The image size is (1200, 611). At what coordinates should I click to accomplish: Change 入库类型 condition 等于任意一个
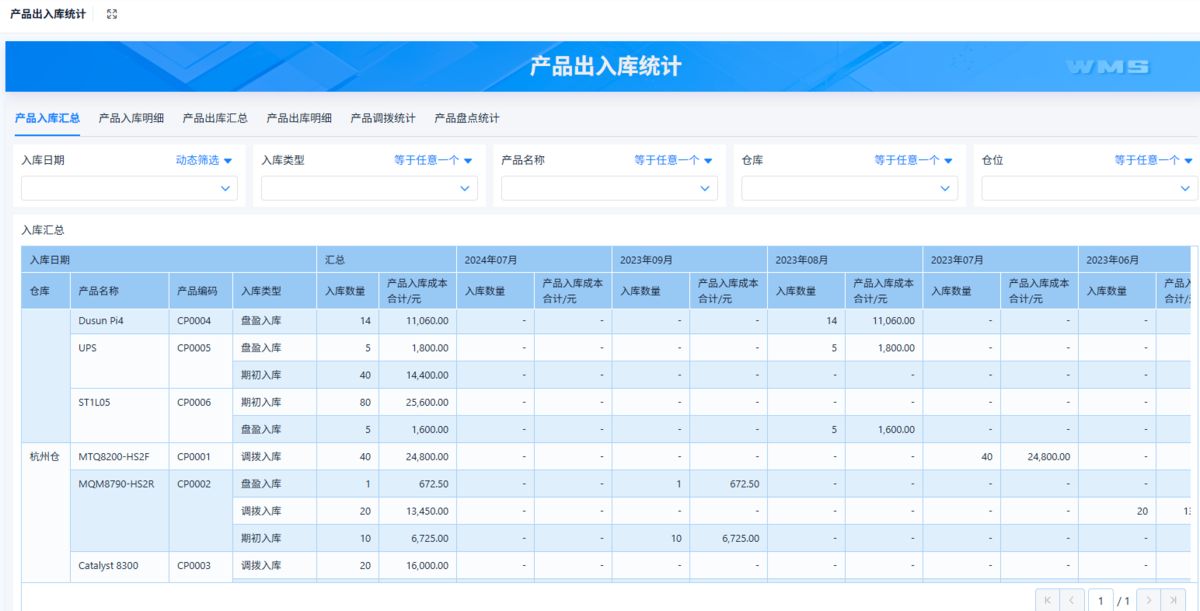click(433, 160)
